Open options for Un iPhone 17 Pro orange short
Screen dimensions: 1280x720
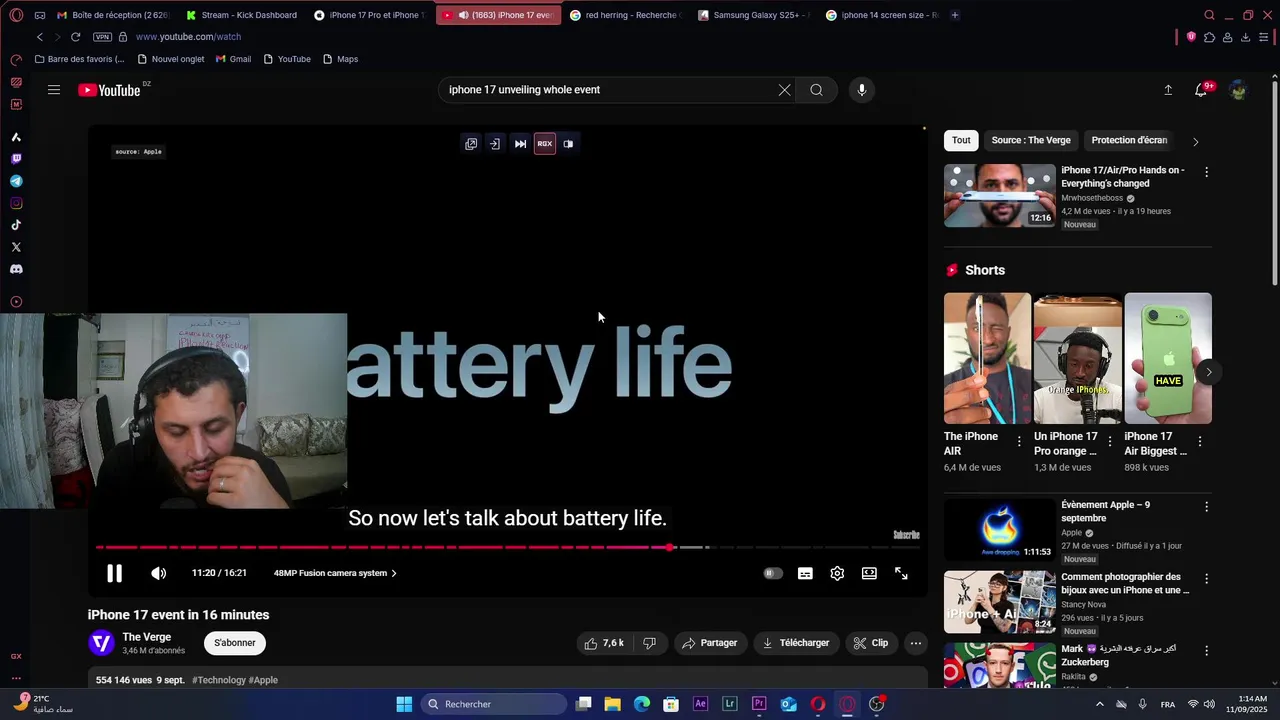point(1109,441)
